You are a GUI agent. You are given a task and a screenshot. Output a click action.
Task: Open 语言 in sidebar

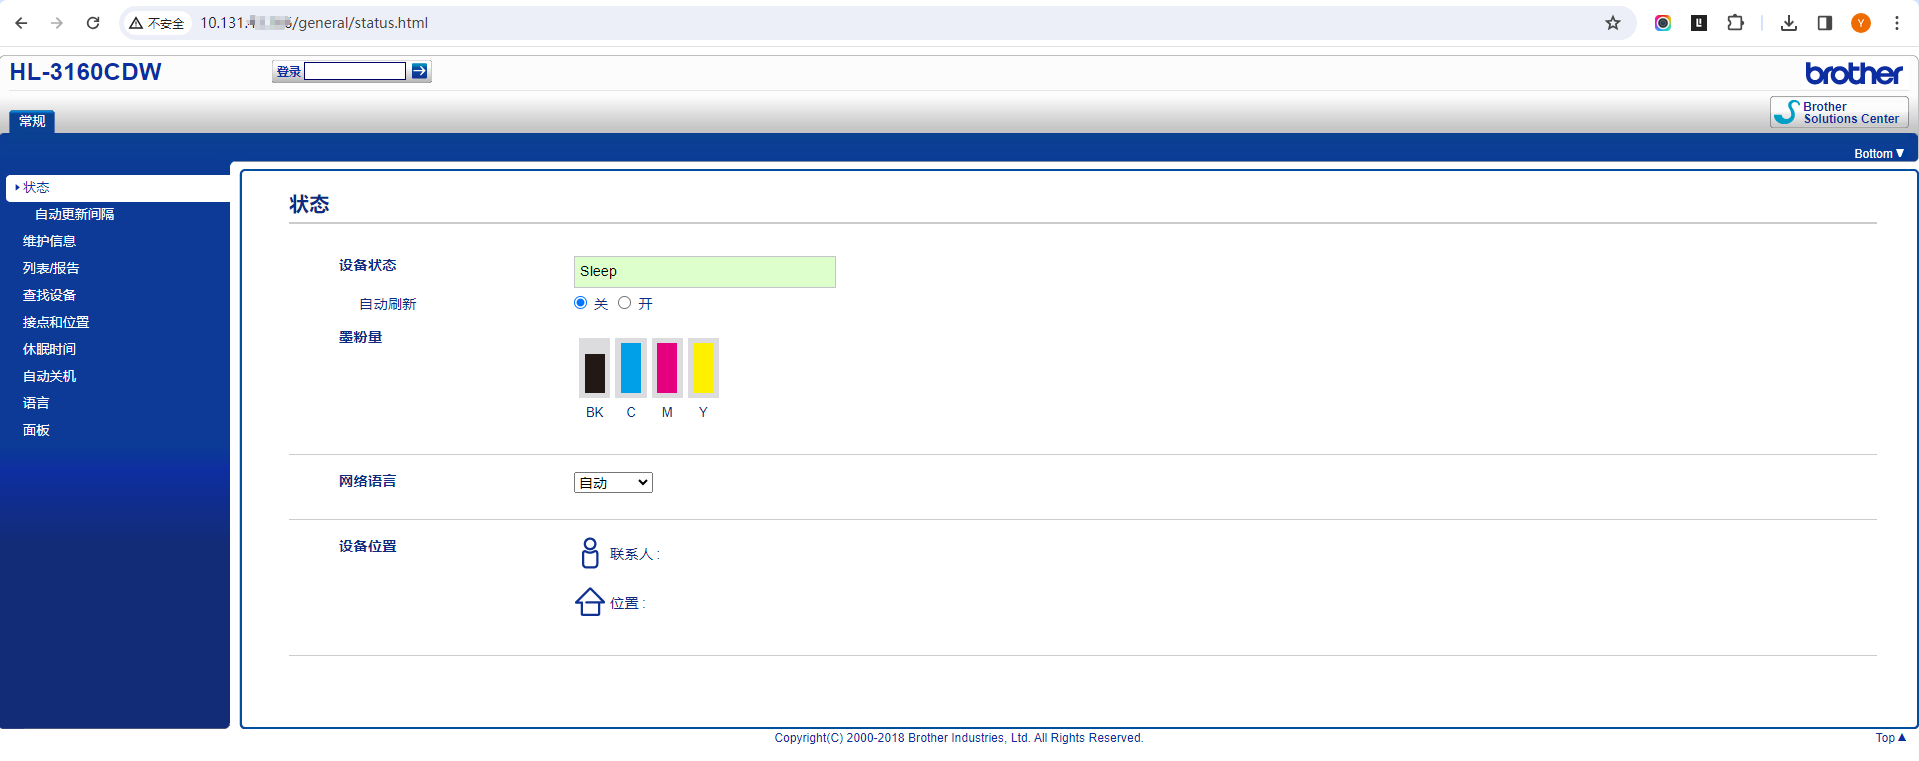pos(36,403)
